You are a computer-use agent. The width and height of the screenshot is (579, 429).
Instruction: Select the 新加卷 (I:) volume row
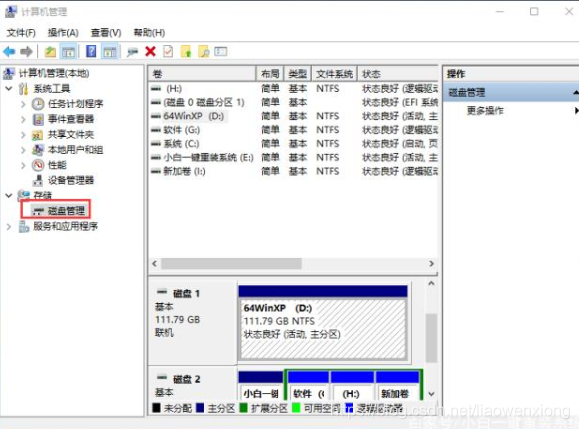coord(294,171)
